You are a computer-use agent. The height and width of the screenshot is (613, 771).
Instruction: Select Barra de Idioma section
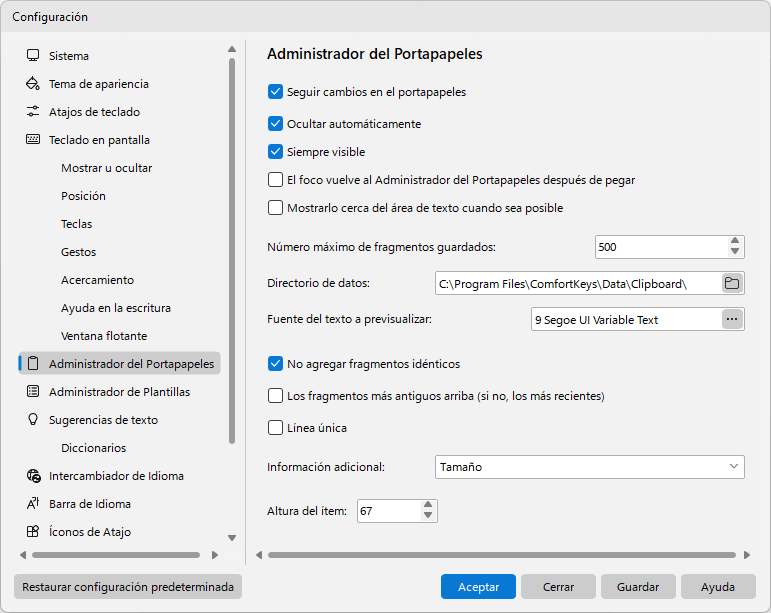click(90, 504)
